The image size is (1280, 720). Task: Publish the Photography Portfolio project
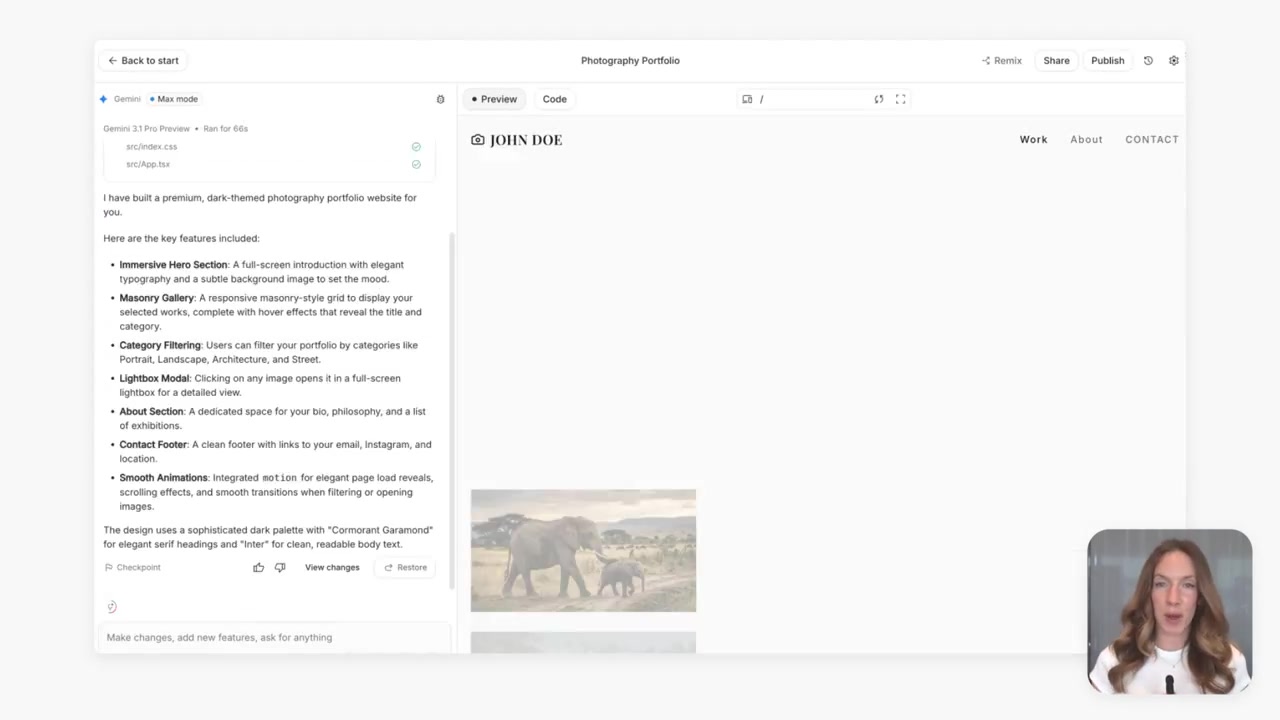coord(1107,60)
